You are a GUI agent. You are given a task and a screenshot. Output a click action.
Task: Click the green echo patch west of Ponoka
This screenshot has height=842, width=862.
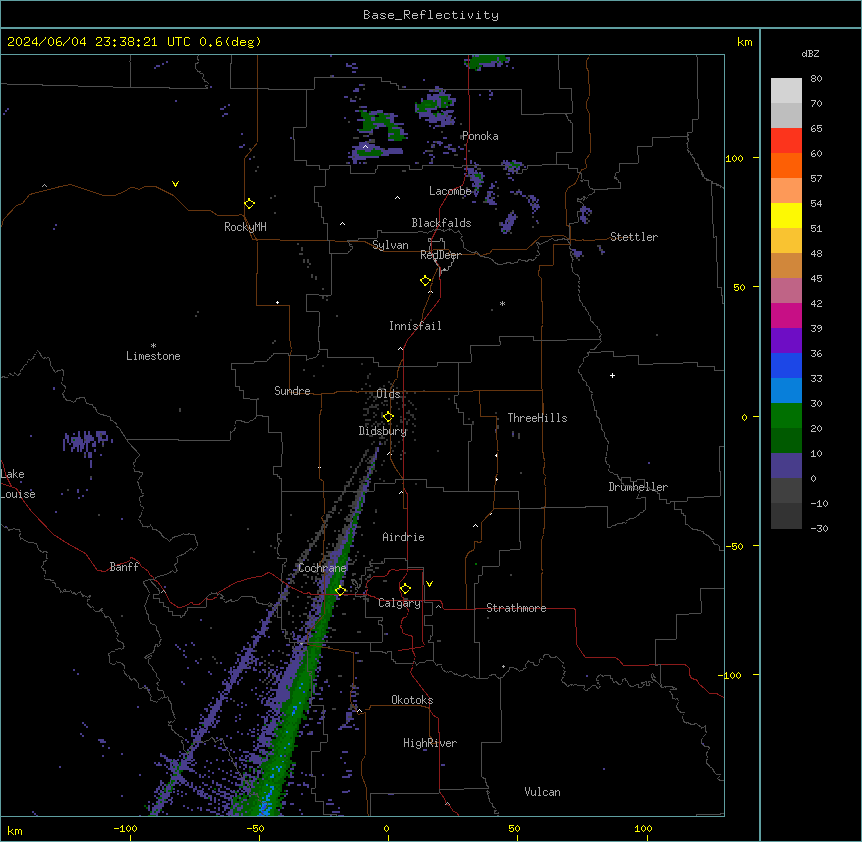point(382,125)
